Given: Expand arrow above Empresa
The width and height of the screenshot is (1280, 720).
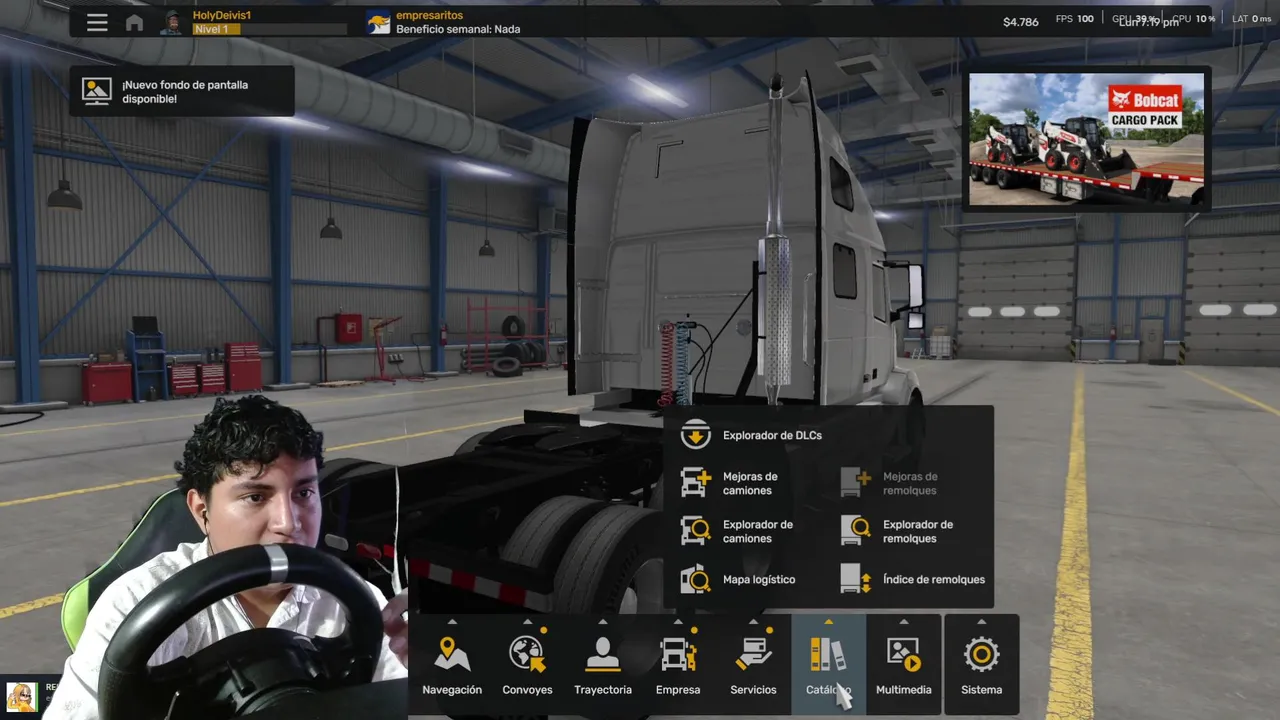Looking at the screenshot, I should pyautogui.click(x=678, y=622).
